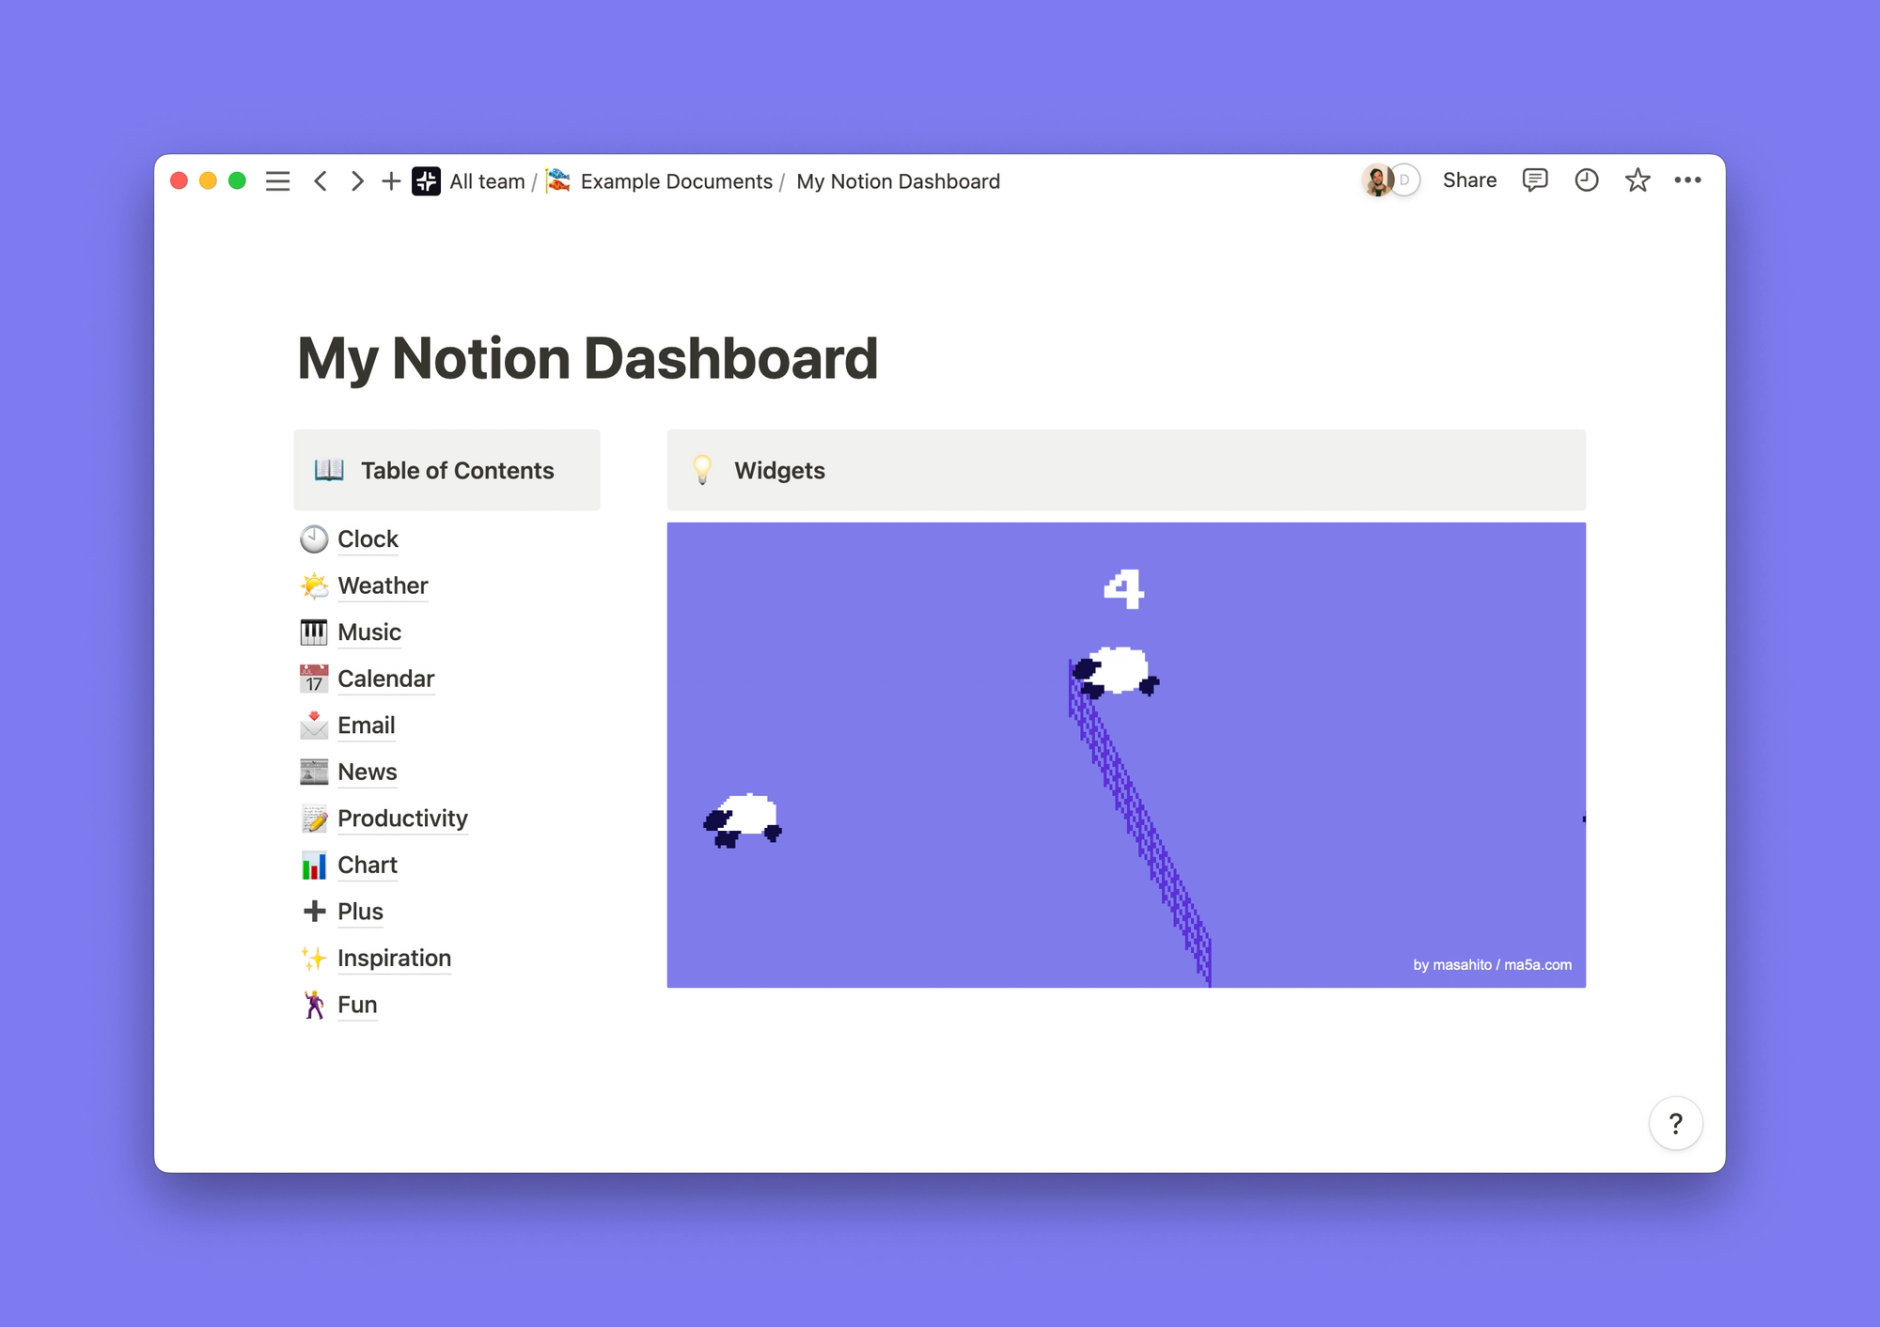Image resolution: width=1880 pixels, height=1327 pixels.
Task: Go forward with the right arrow
Action: click(x=356, y=181)
